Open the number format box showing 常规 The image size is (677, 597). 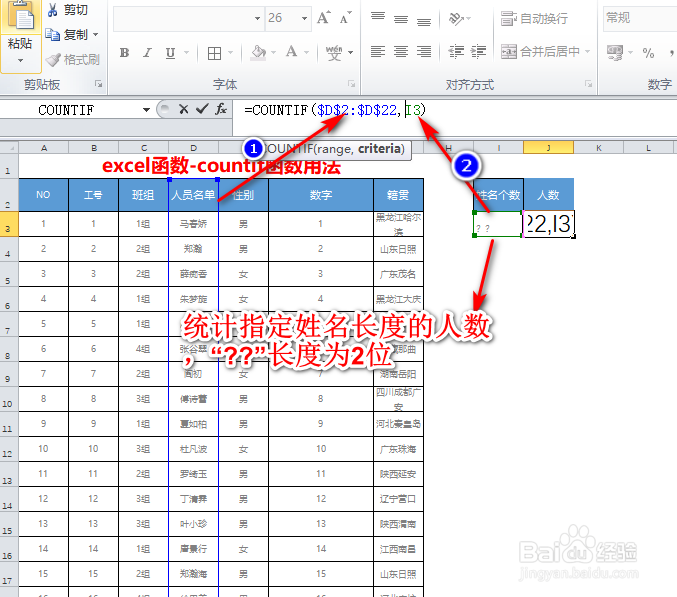640,18
